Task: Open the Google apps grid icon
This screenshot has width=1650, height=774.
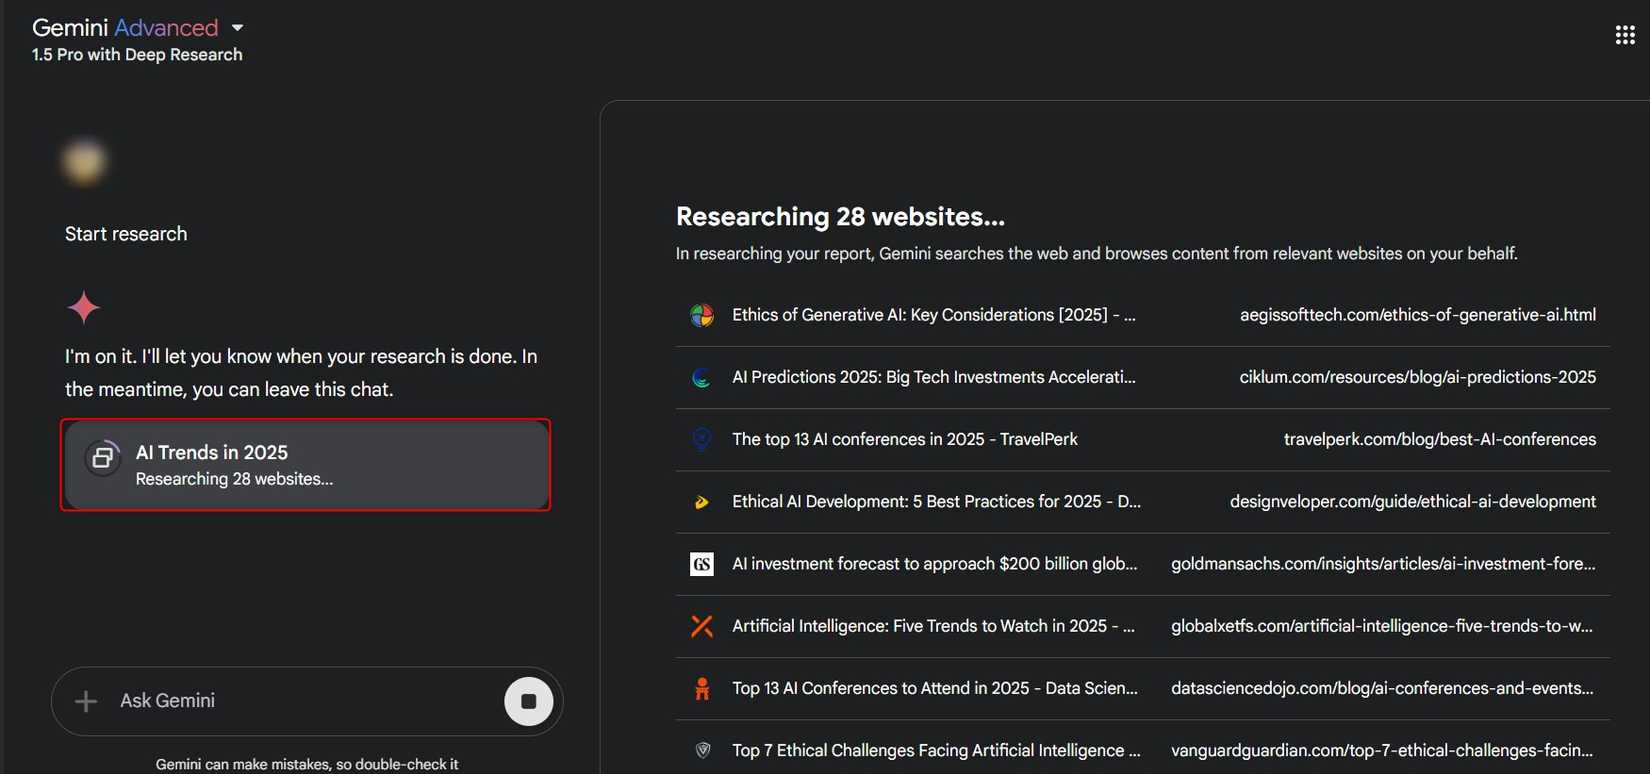Action: 1625,35
